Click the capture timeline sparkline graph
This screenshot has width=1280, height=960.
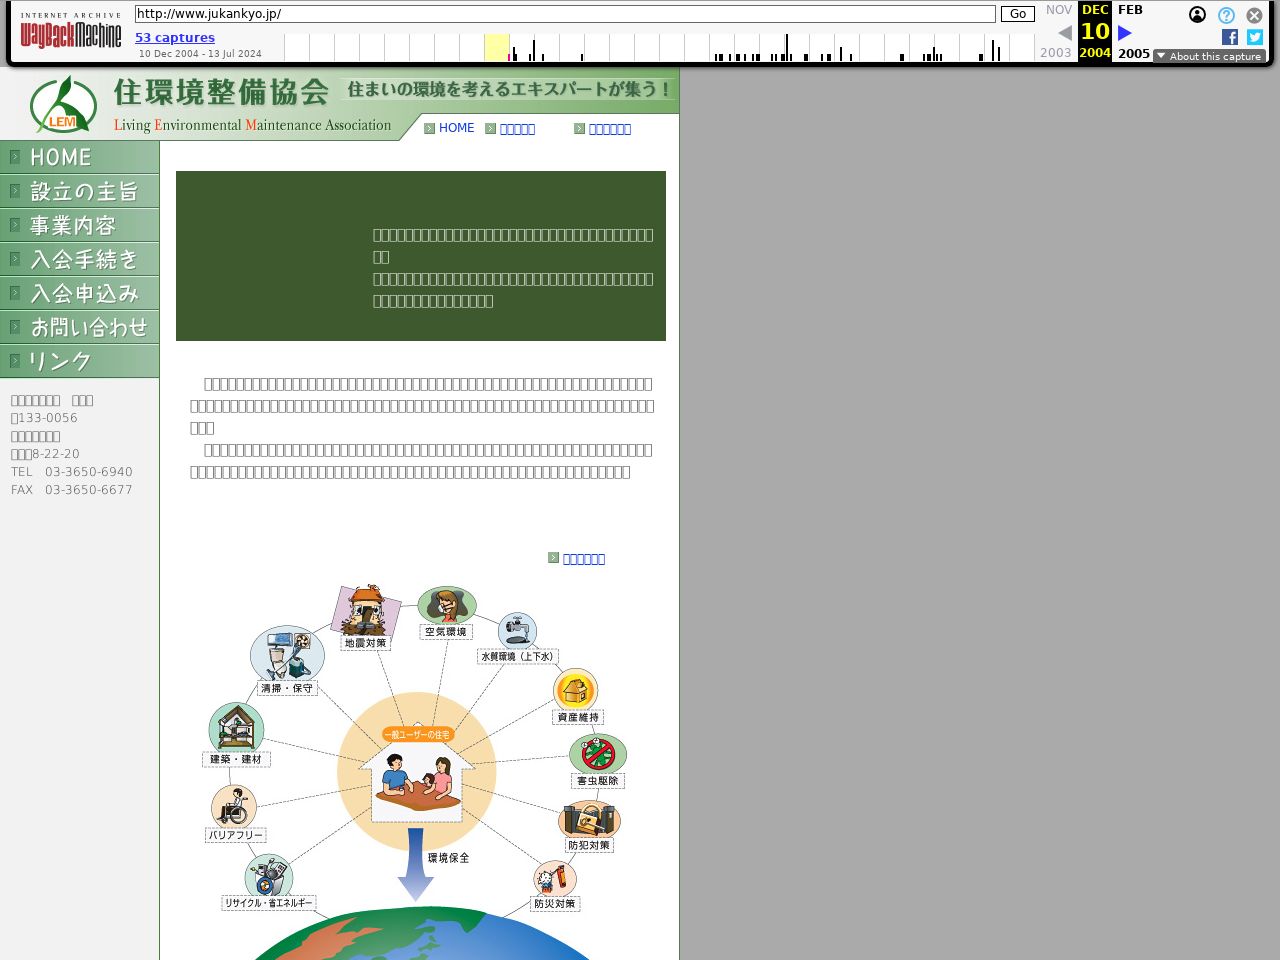click(660, 47)
